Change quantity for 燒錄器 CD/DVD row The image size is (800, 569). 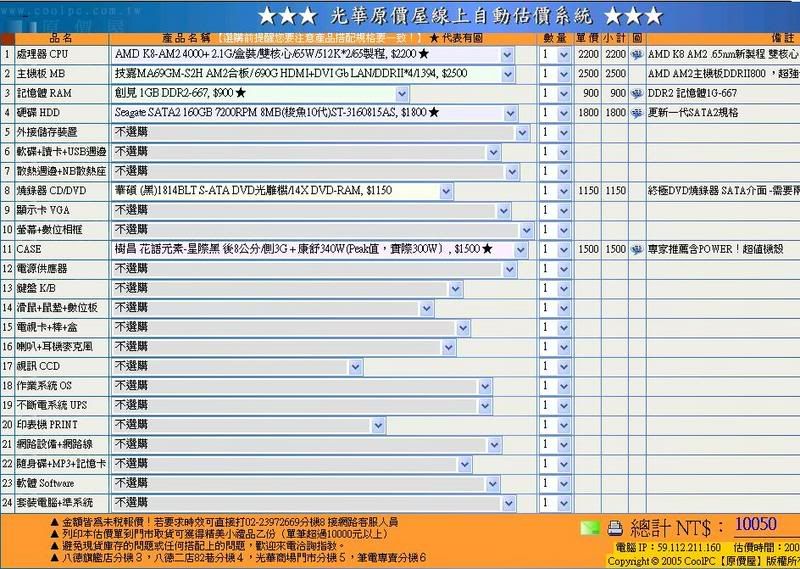coord(562,190)
